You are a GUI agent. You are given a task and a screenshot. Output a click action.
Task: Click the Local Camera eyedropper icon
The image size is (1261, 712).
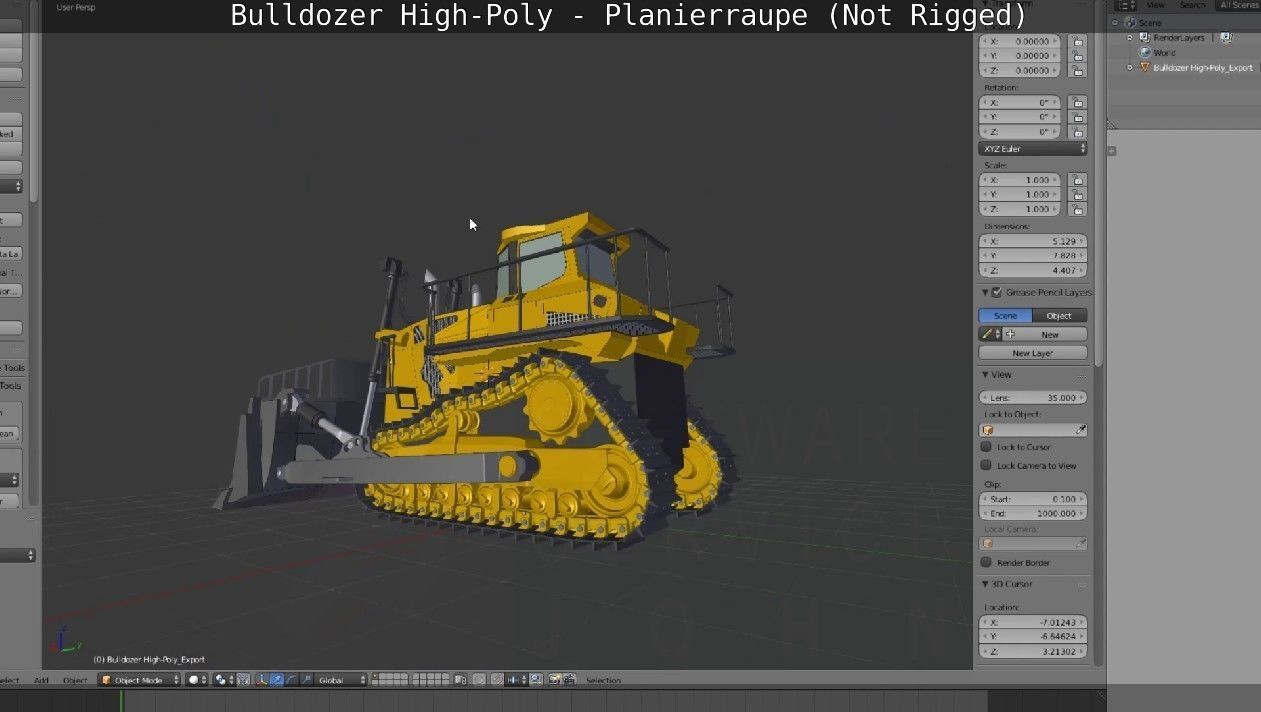tap(1080, 543)
